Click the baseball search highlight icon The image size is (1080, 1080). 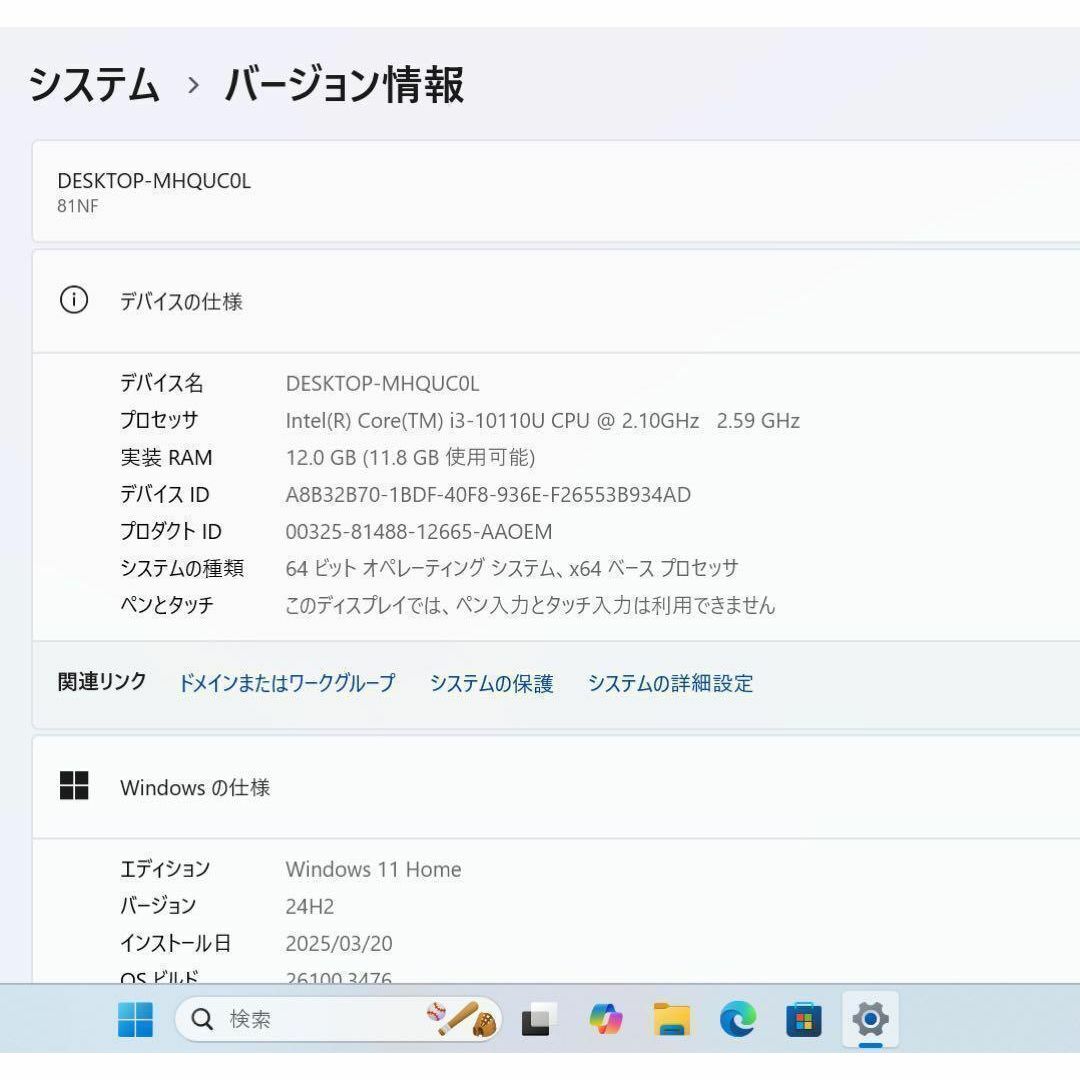pyautogui.click(x=462, y=1019)
